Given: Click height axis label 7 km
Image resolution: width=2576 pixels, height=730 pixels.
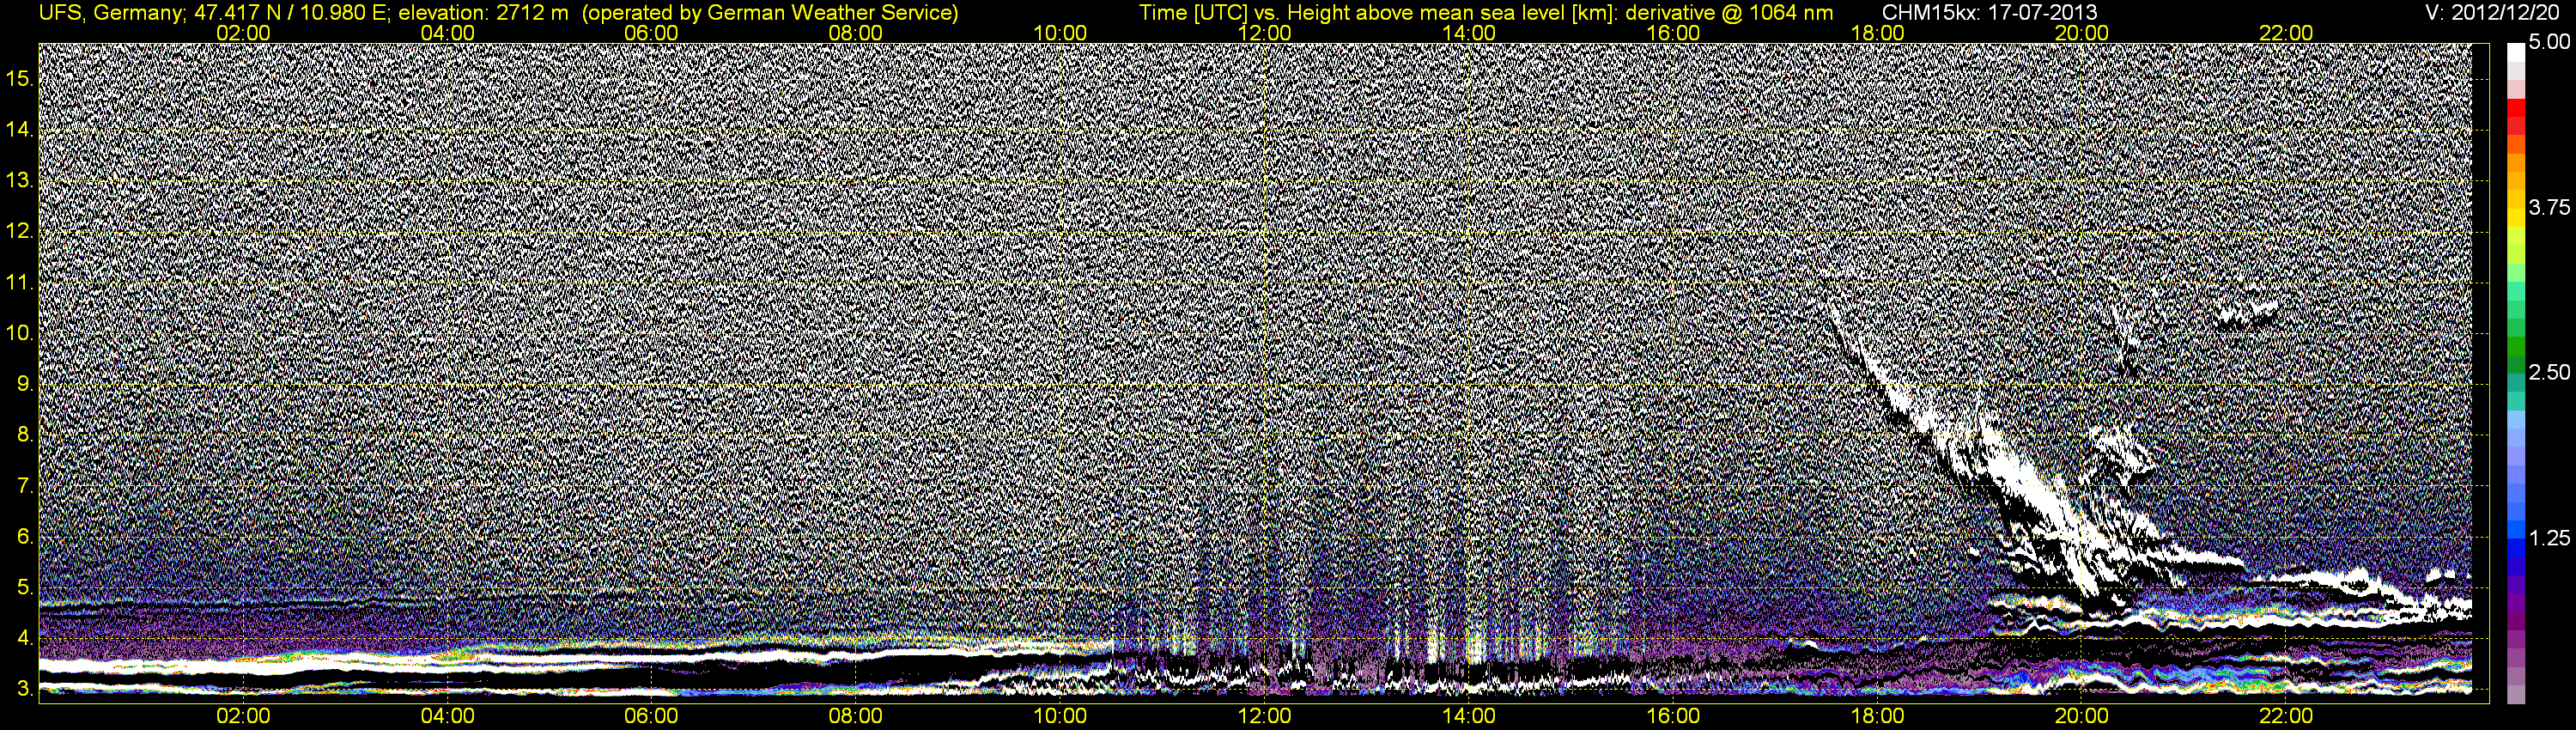Looking at the screenshot, I should click(x=25, y=486).
